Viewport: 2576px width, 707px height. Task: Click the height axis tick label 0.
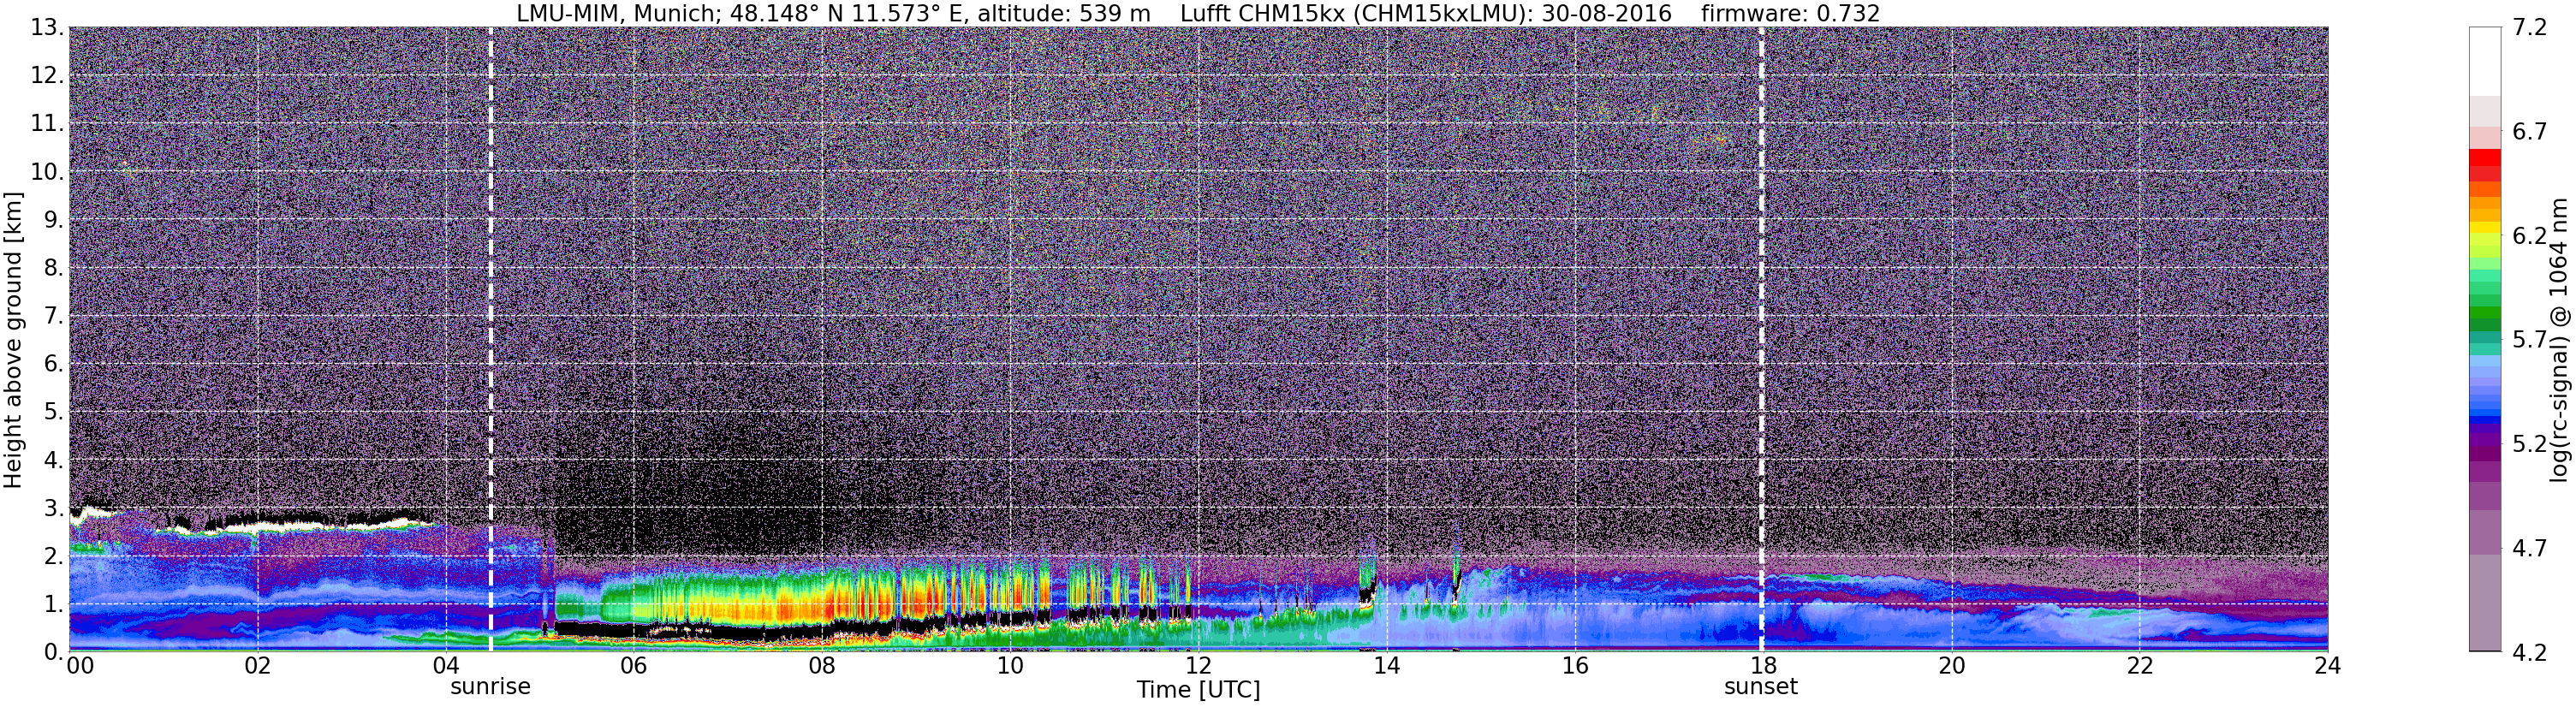[54, 652]
